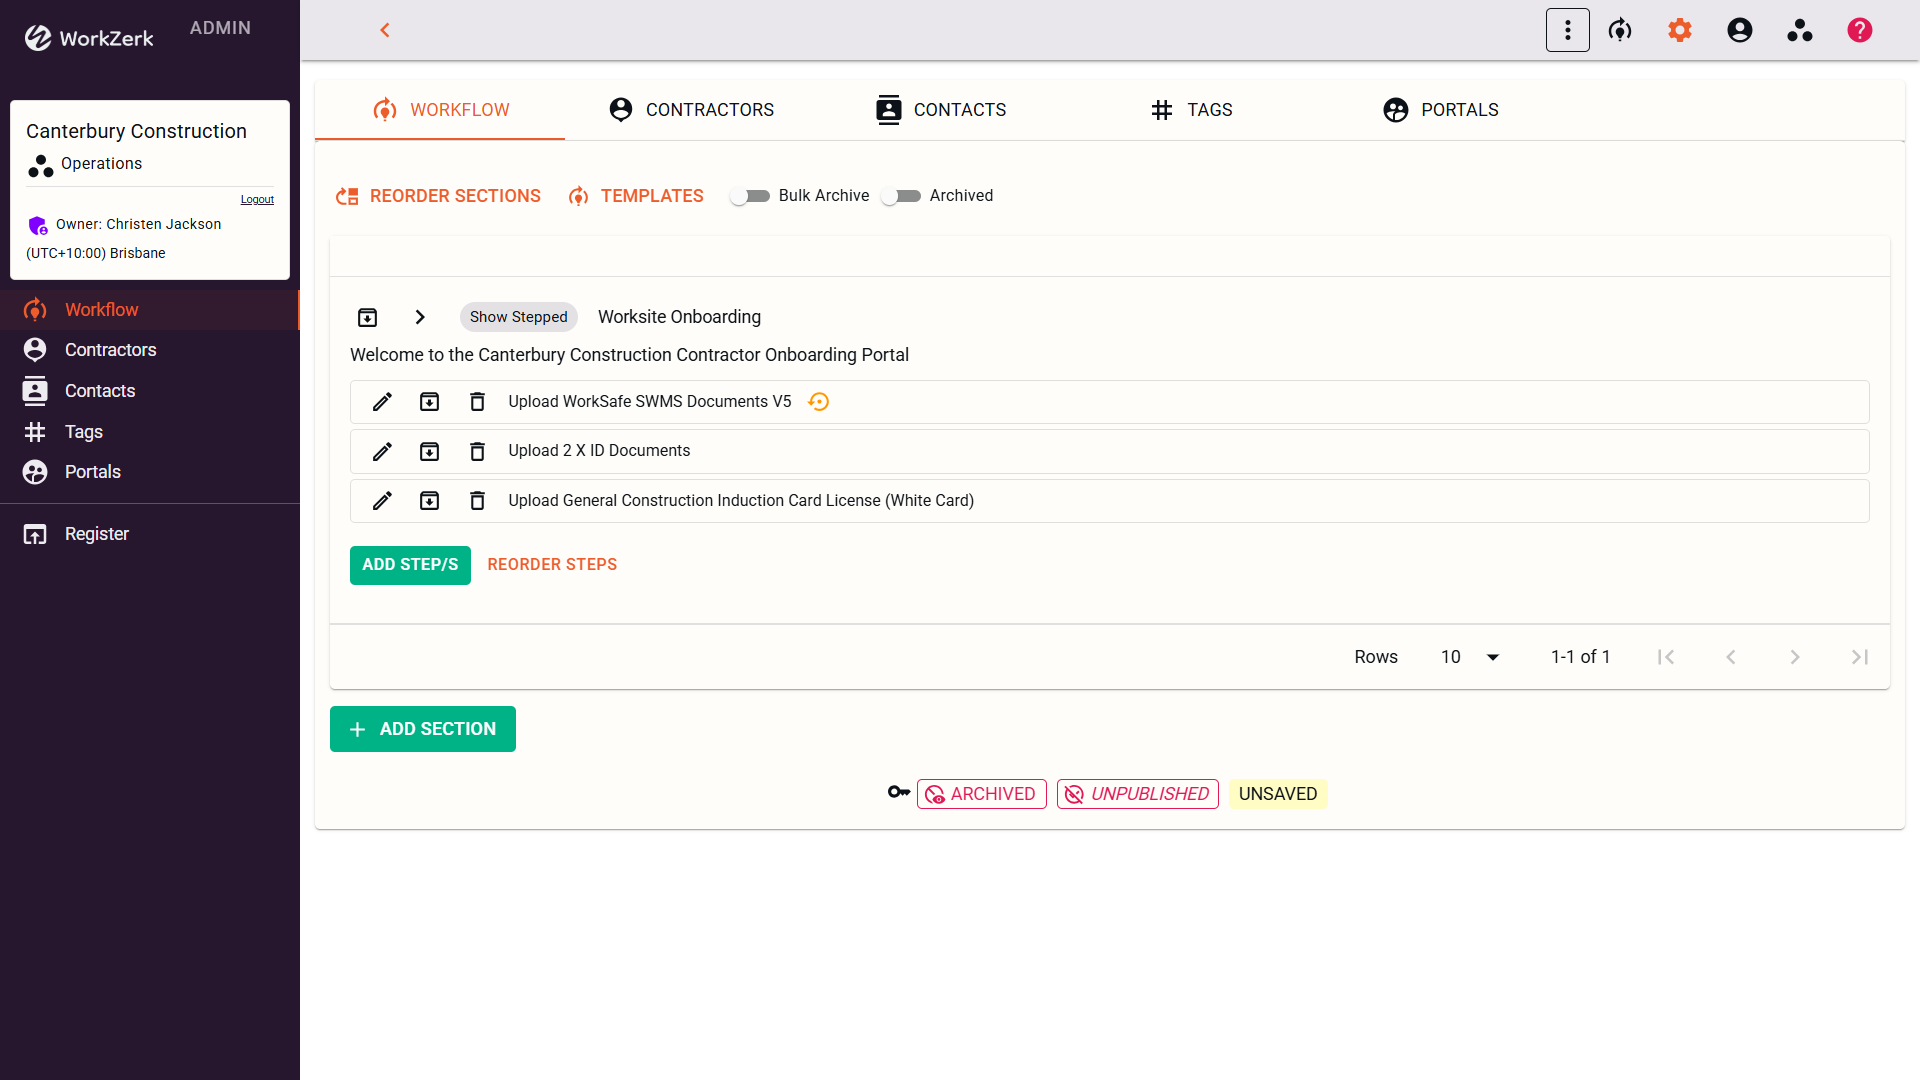The image size is (1920, 1080).
Task: Open the Rows per page dropdown
Action: click(x=1470, y=657)
